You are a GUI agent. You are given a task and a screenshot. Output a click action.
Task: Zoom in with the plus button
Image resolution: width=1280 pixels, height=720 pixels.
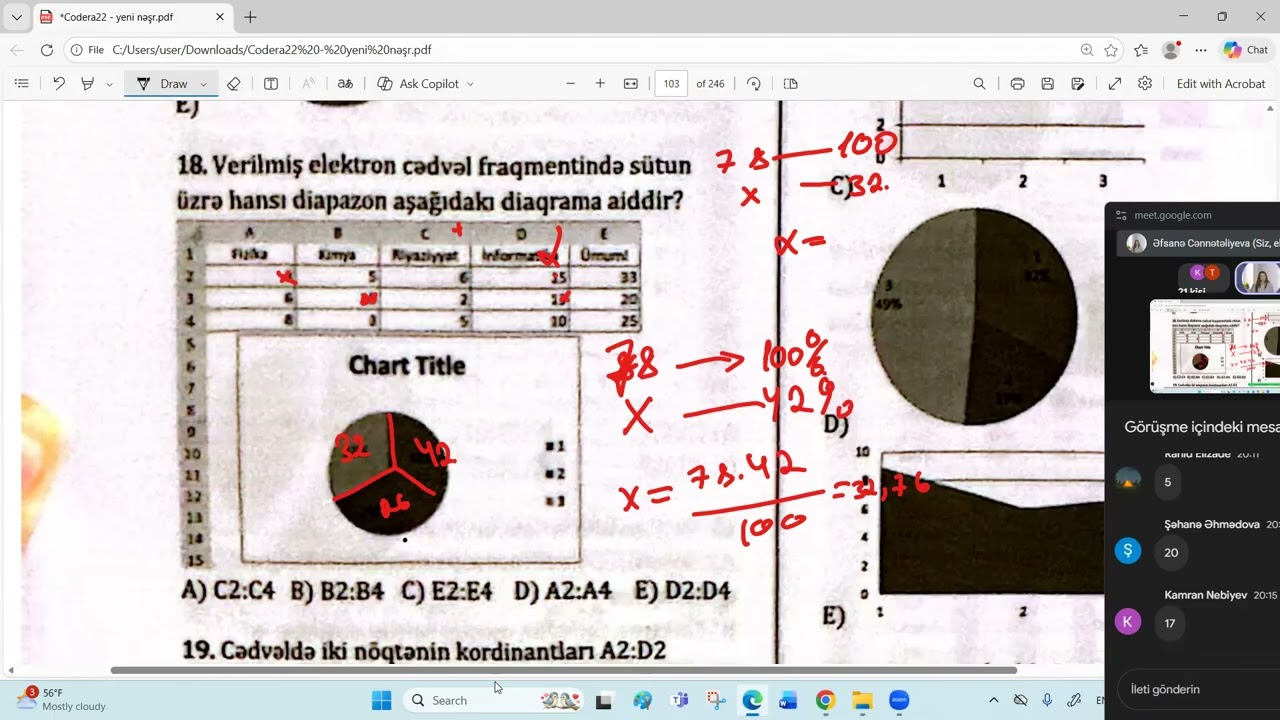coord(600,84)
